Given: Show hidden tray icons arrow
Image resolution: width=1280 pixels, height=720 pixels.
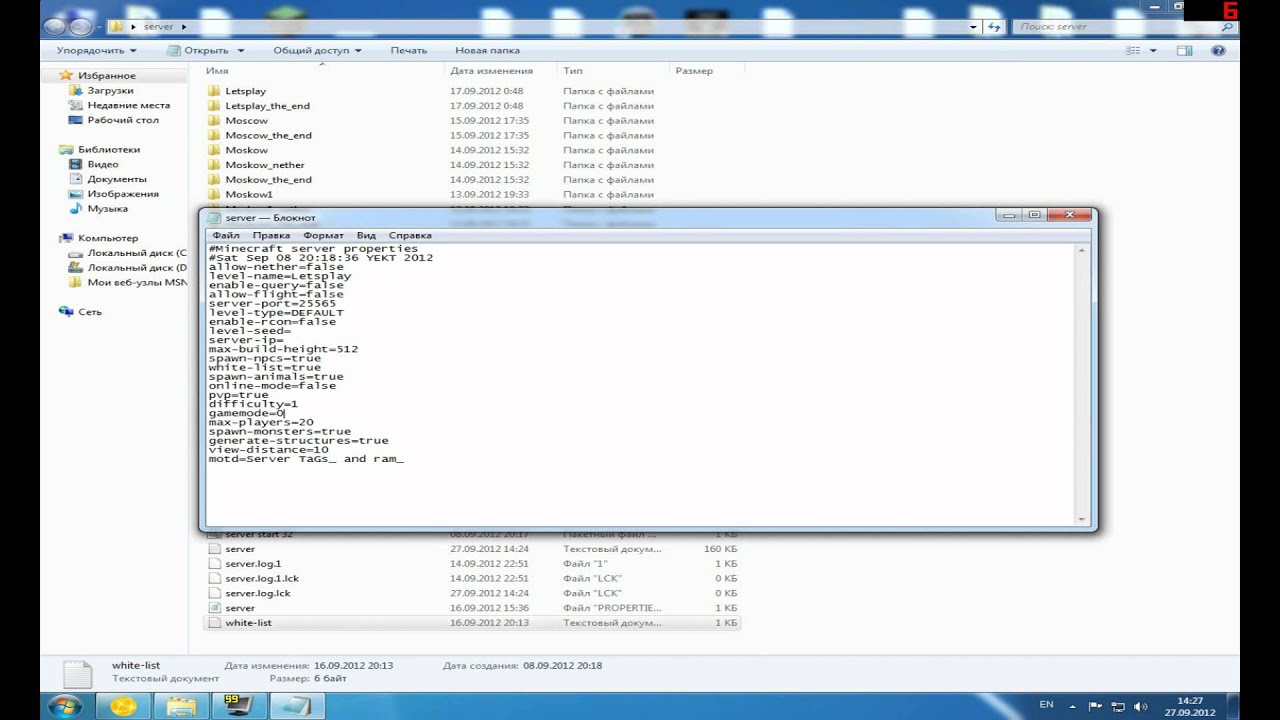Looking at the screenshot, I should (x=1072, y=706).
